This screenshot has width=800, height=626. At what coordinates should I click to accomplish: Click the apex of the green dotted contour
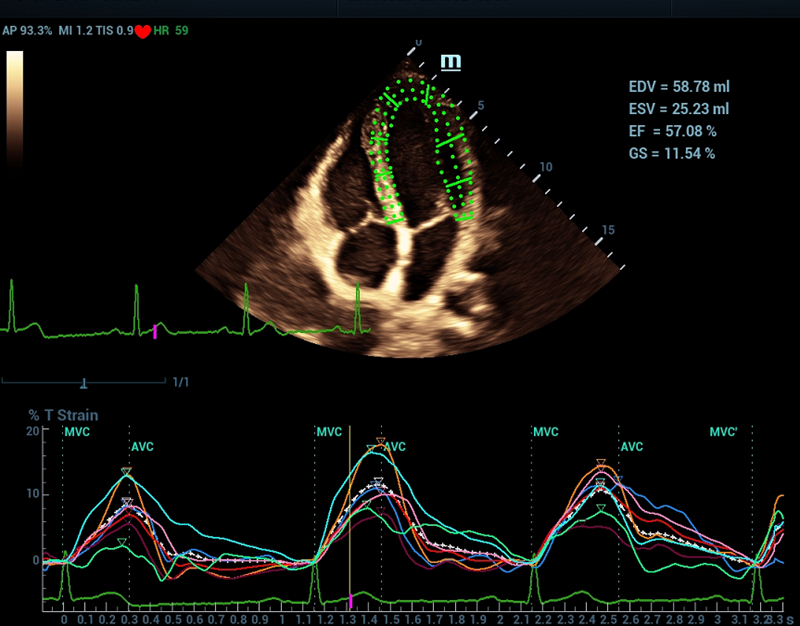[x=412, y=82]
